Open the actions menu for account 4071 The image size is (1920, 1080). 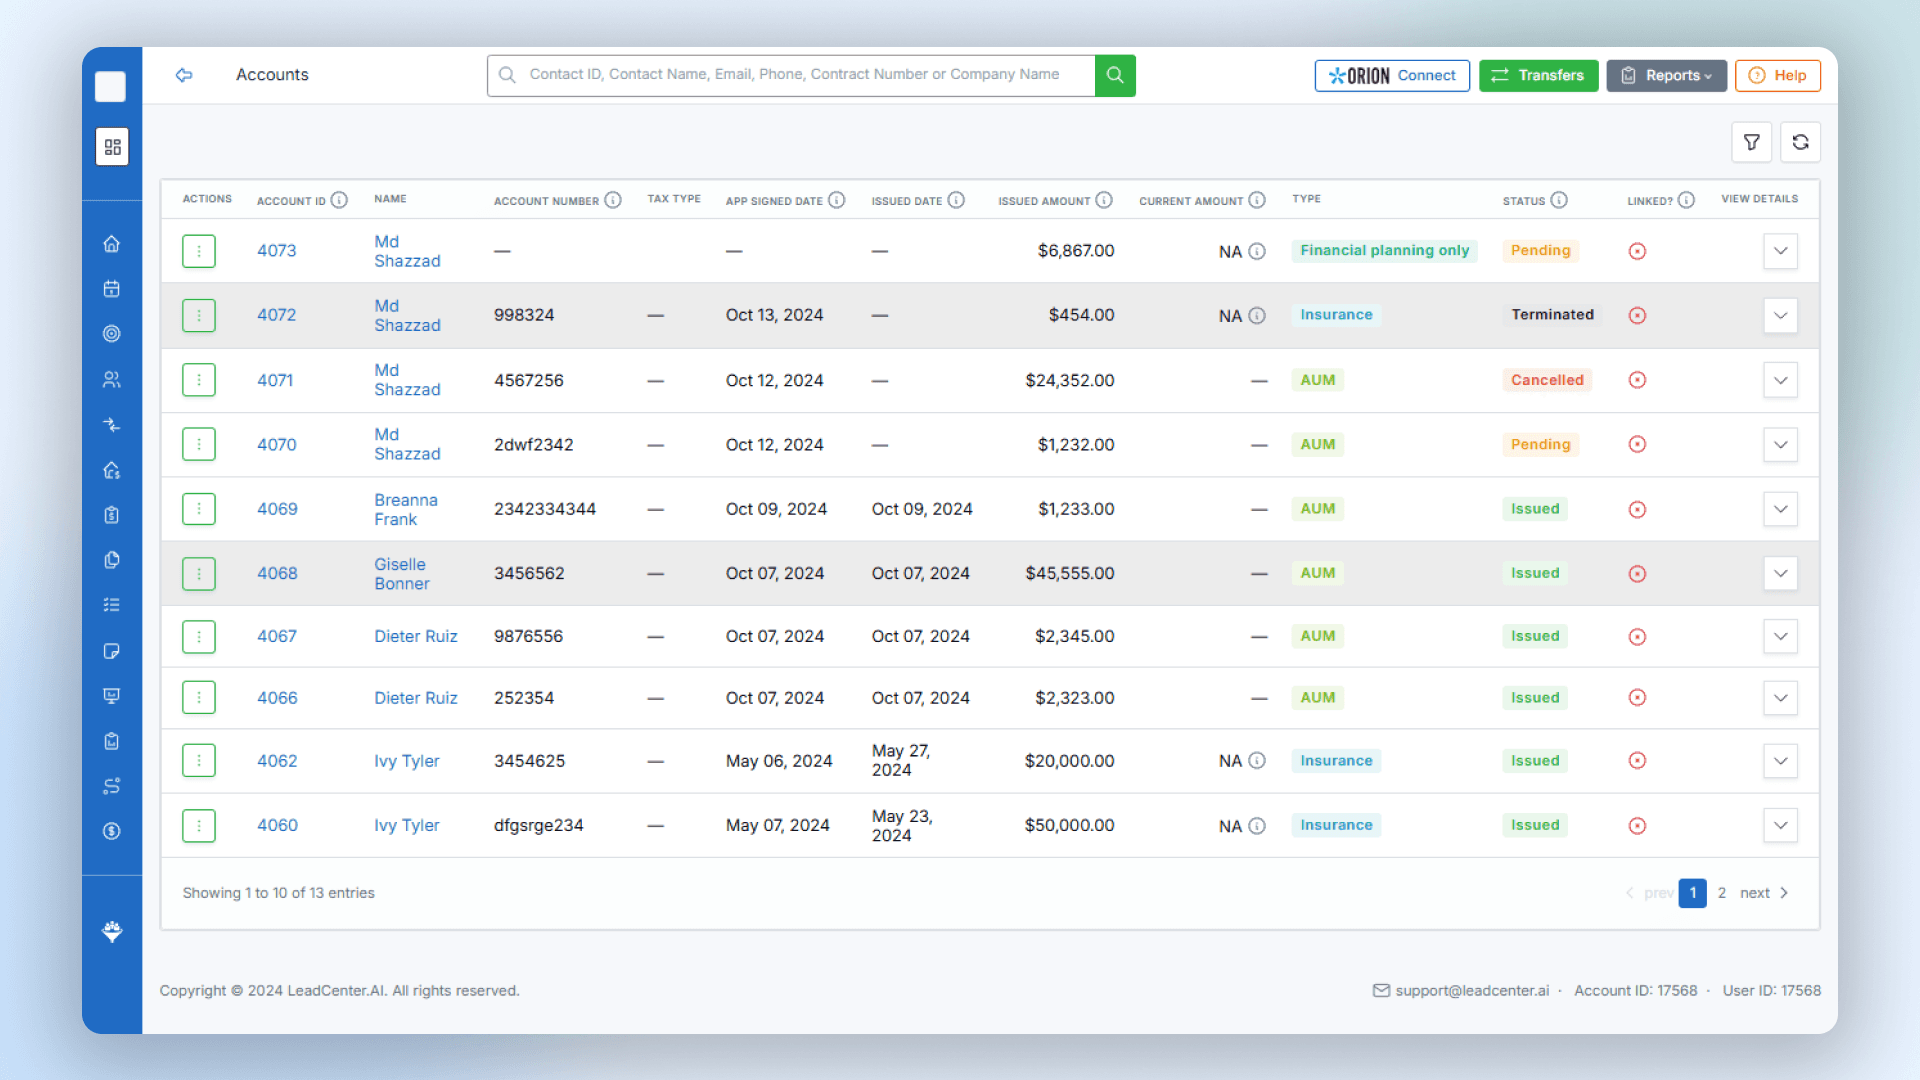click(199, 380)
